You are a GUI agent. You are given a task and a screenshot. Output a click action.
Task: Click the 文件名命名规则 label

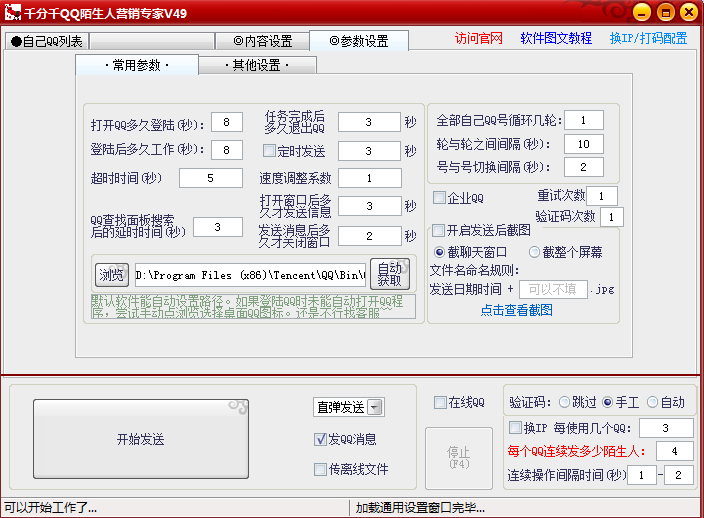pos(474,270)
